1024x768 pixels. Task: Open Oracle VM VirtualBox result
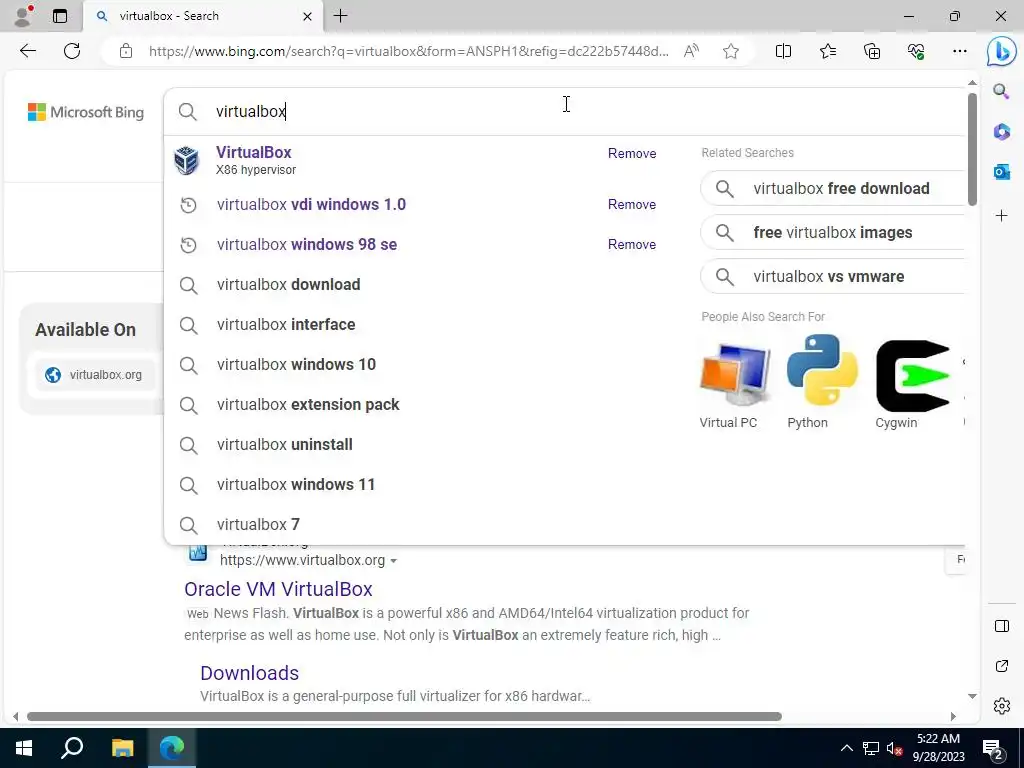click(278, 589)
